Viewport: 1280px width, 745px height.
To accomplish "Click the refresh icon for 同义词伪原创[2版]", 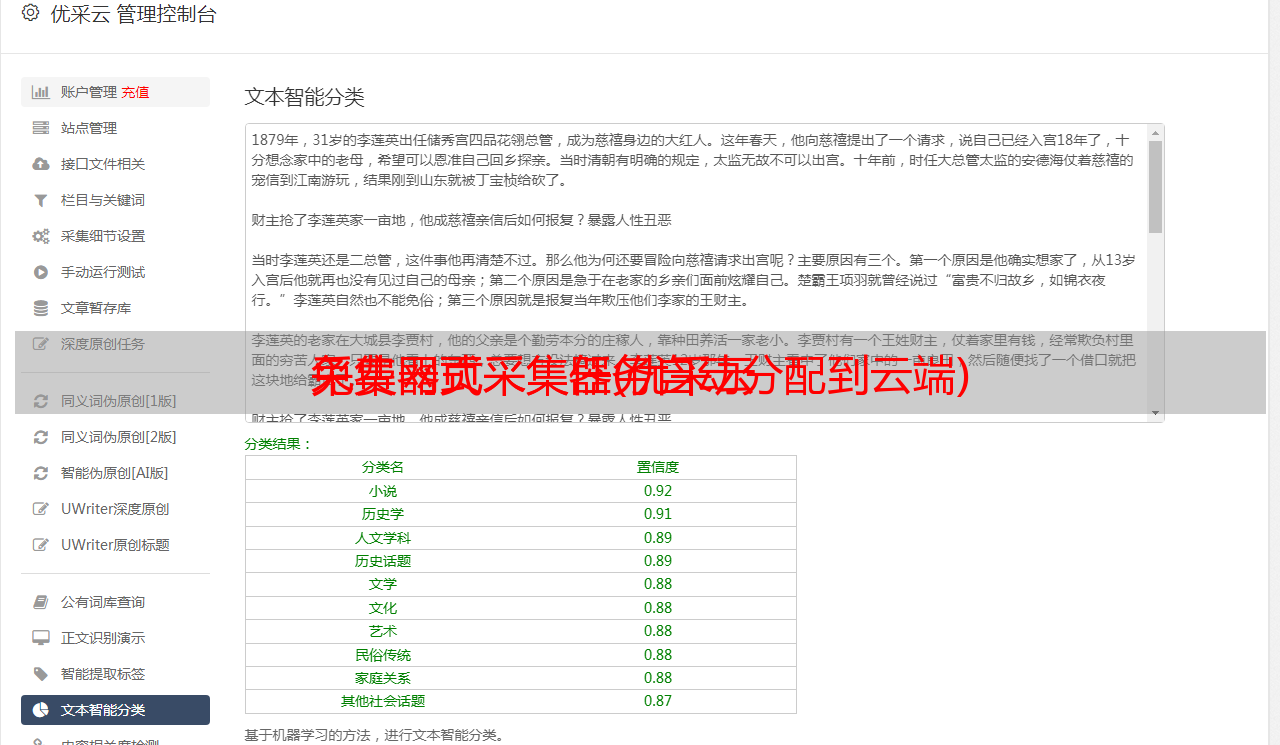I will [40, 437].
